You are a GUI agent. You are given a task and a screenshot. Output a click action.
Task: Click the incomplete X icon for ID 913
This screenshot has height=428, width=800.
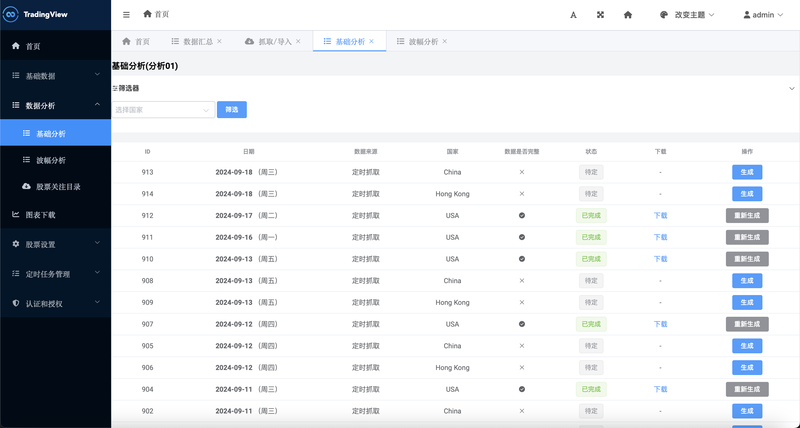(522, 172)
